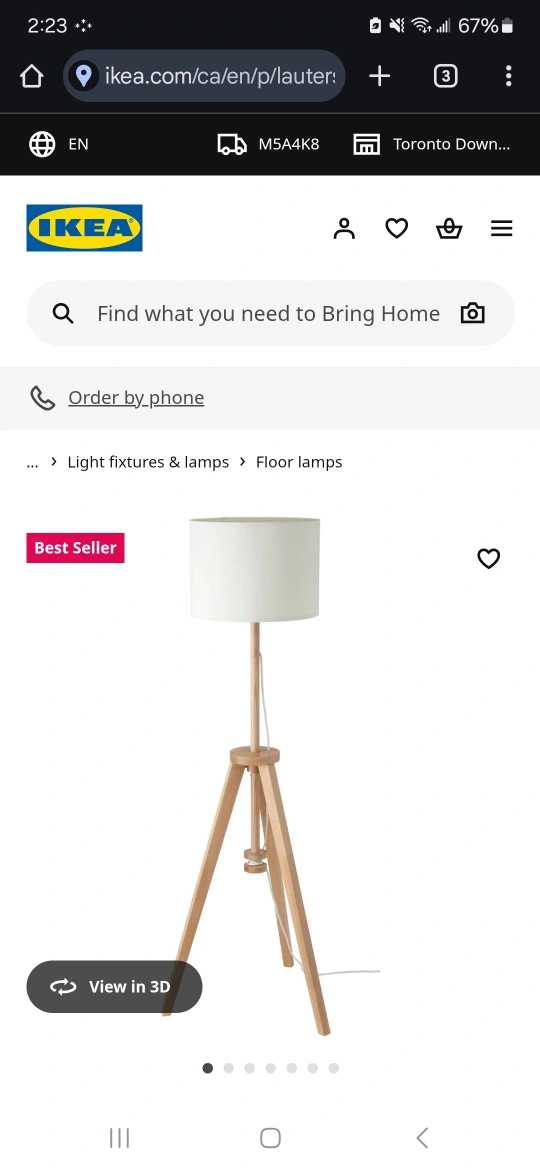Focus the Find what you need search field
The height and width of the screenshot is (1170, 540).
pyautogui.click(x=270, y=313)
